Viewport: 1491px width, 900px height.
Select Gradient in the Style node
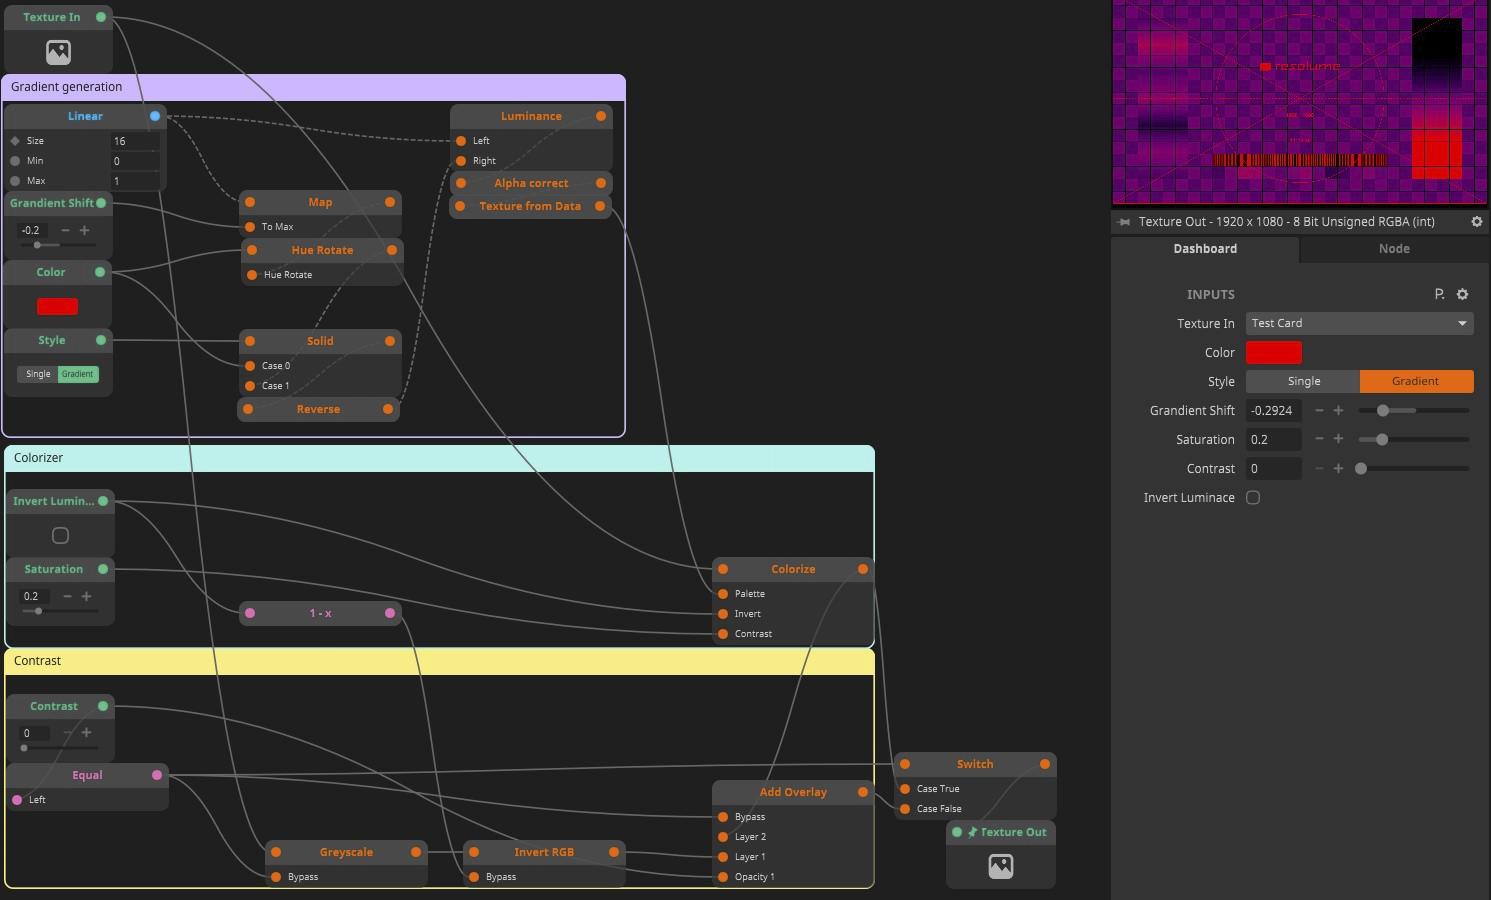pyautogui.click(x=78, y=374)
